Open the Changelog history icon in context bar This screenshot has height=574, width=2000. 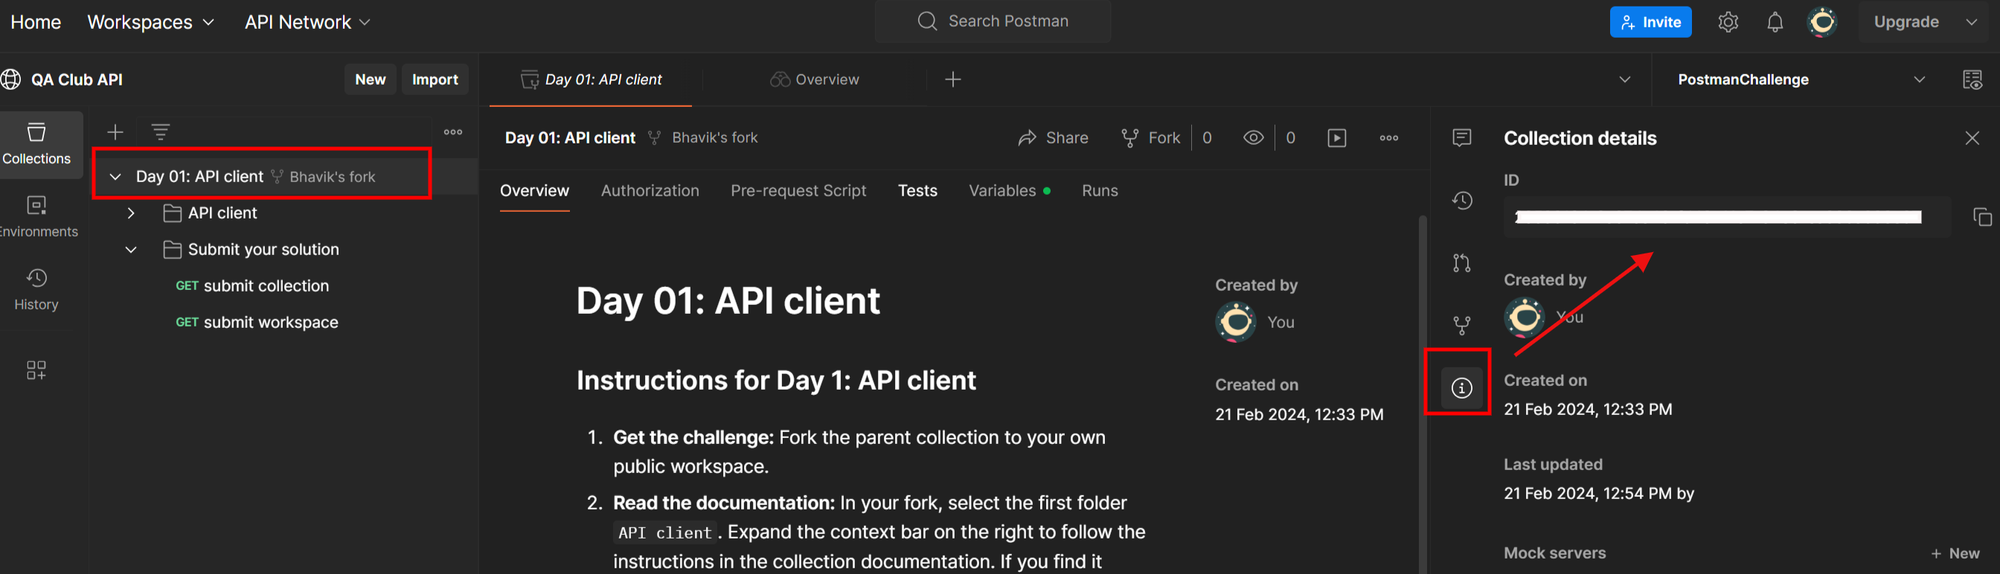[x=1462, y=201]
